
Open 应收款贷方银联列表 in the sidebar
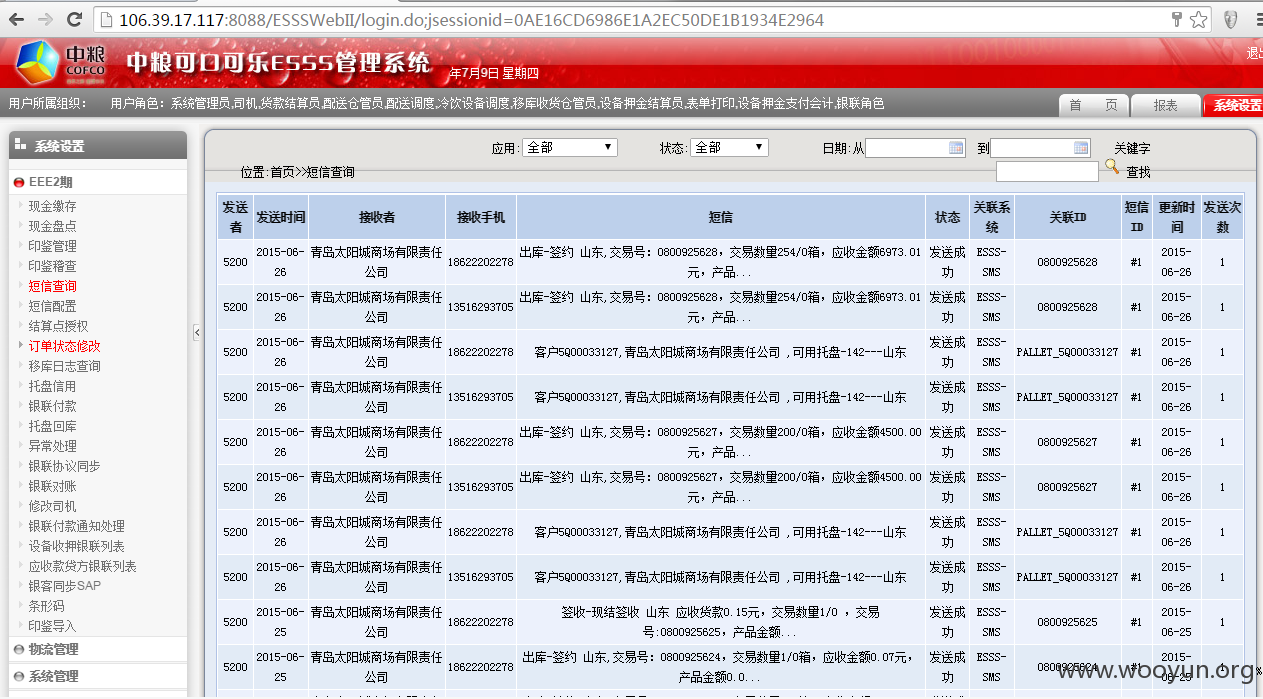[82, 566]
